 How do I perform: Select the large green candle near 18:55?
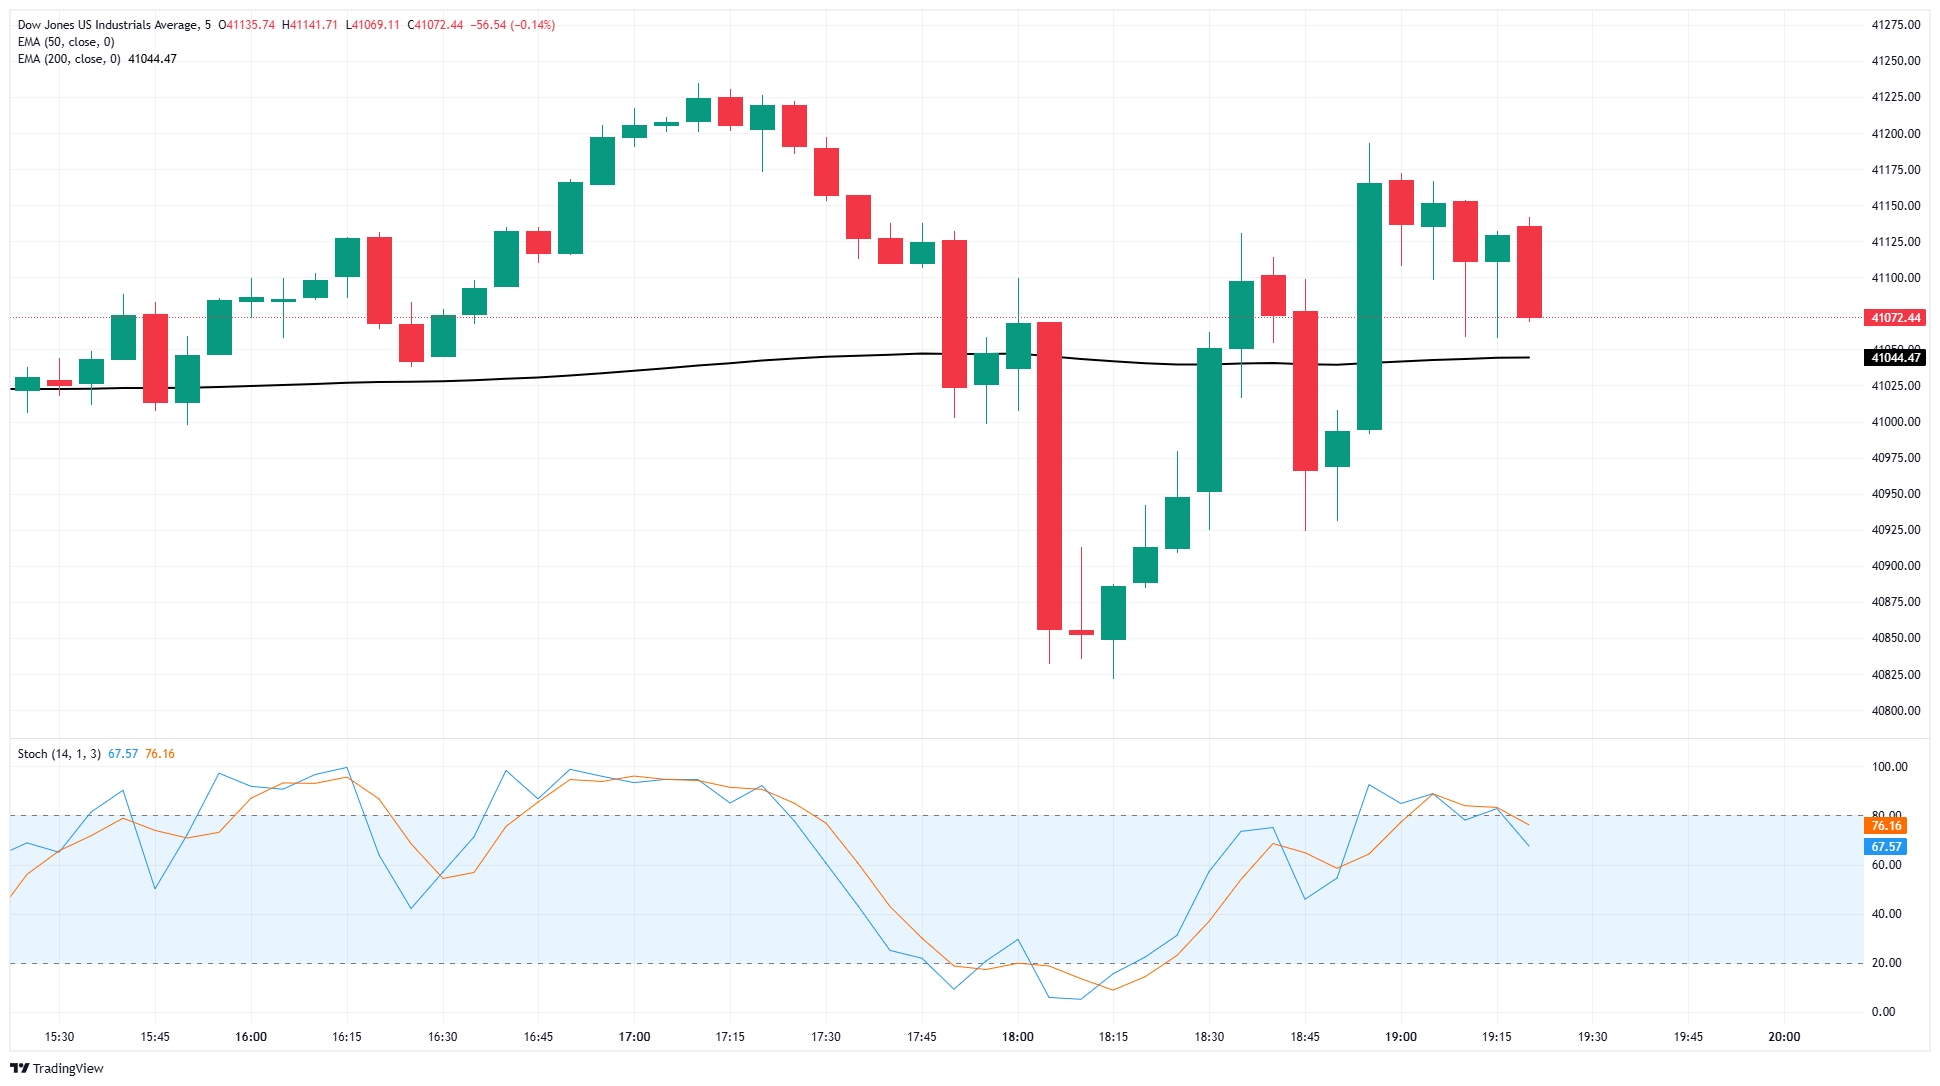(1370, 300)
